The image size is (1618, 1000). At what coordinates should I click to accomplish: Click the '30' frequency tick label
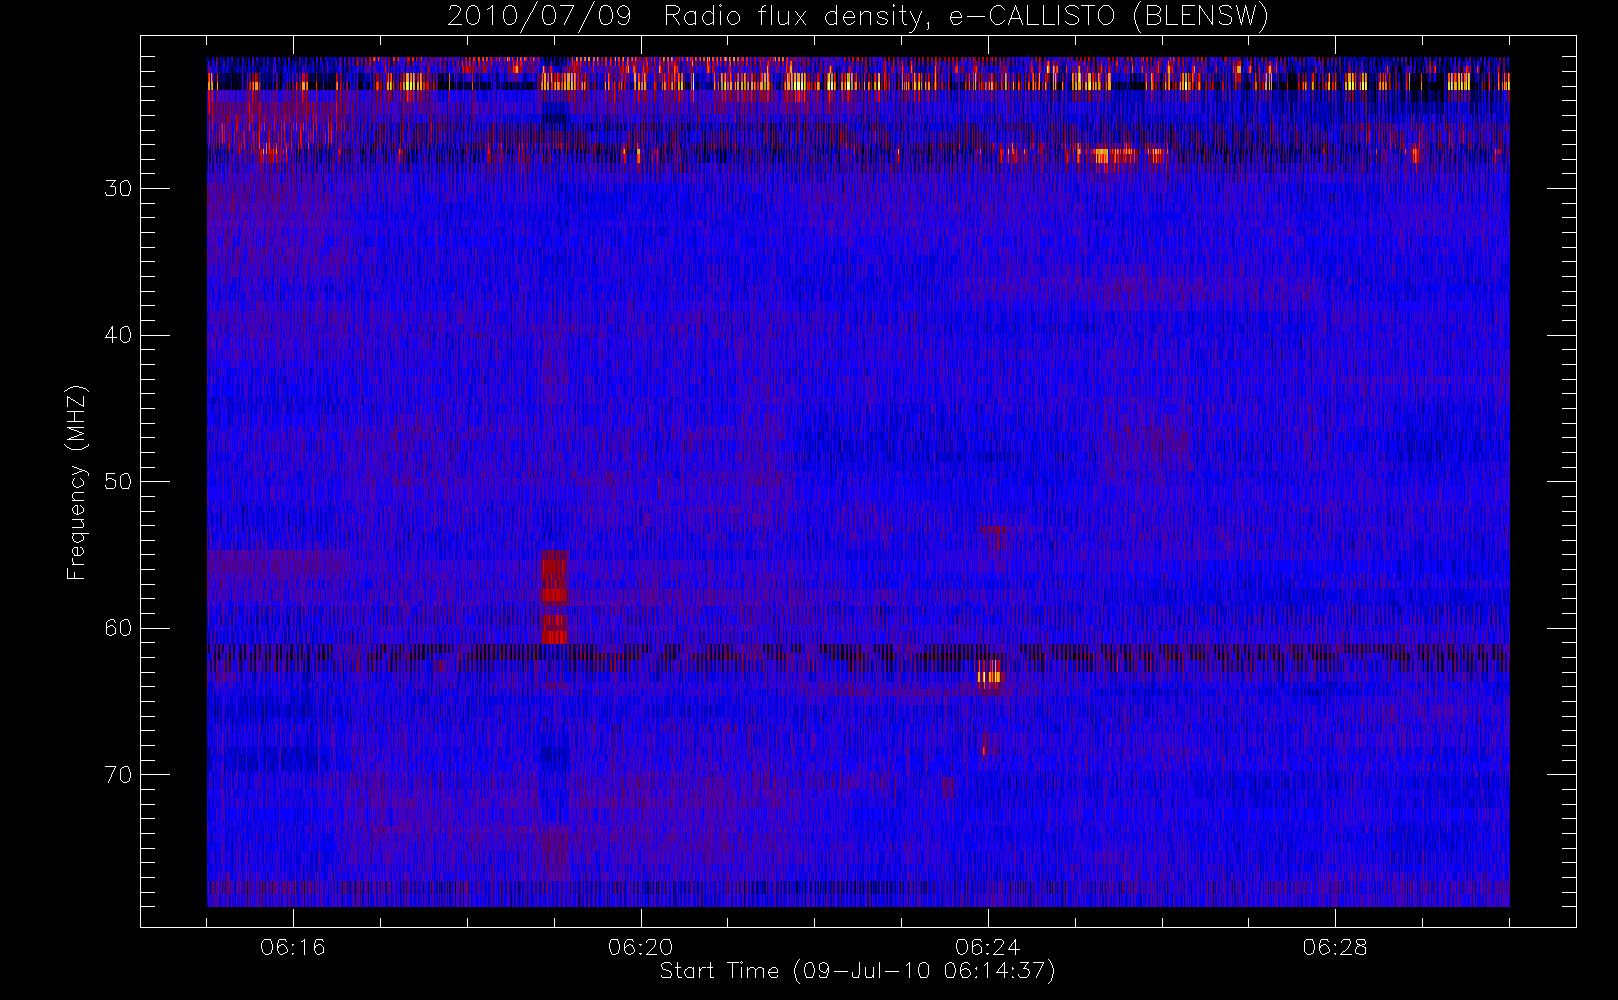(118, 189)
